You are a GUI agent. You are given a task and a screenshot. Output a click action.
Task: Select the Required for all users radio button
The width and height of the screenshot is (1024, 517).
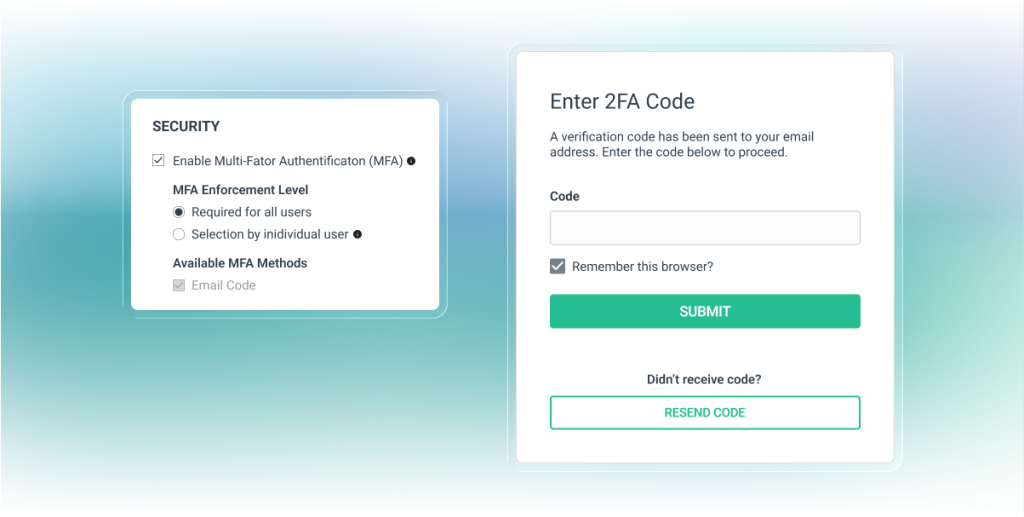click(x=179, y=212)
